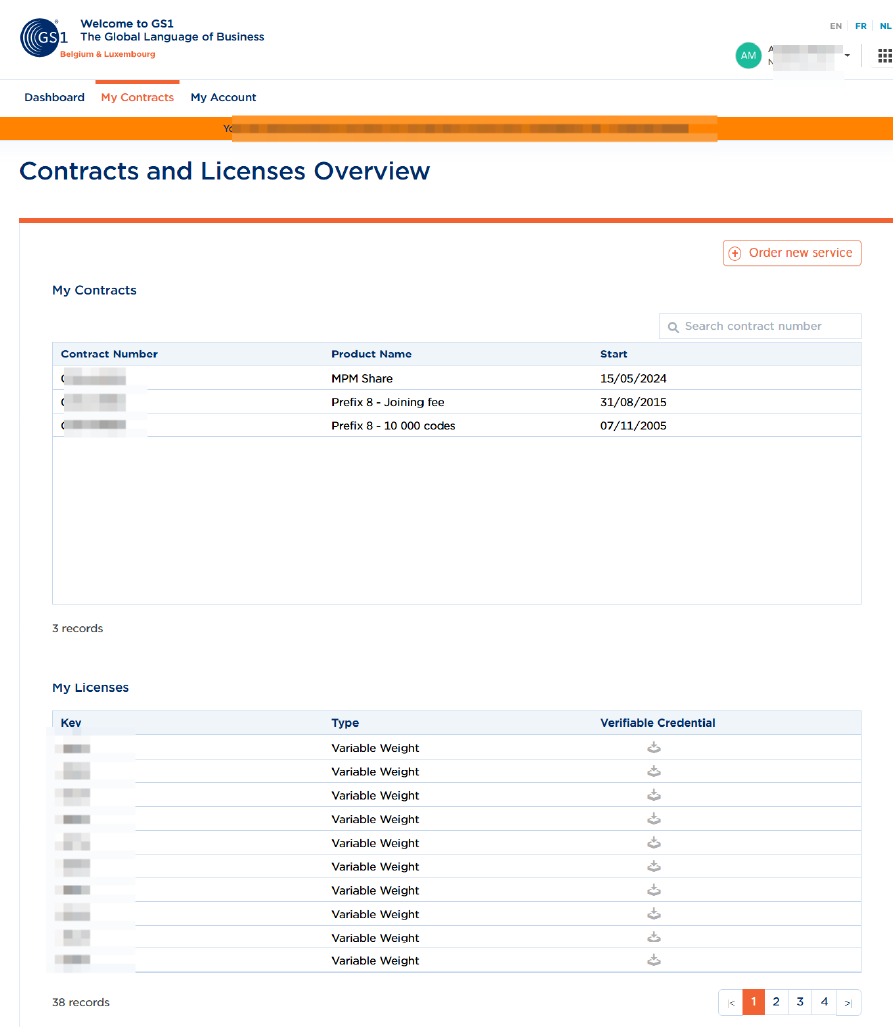Click the 38 records count
893x1027 pixels.
pos(81,1003)
